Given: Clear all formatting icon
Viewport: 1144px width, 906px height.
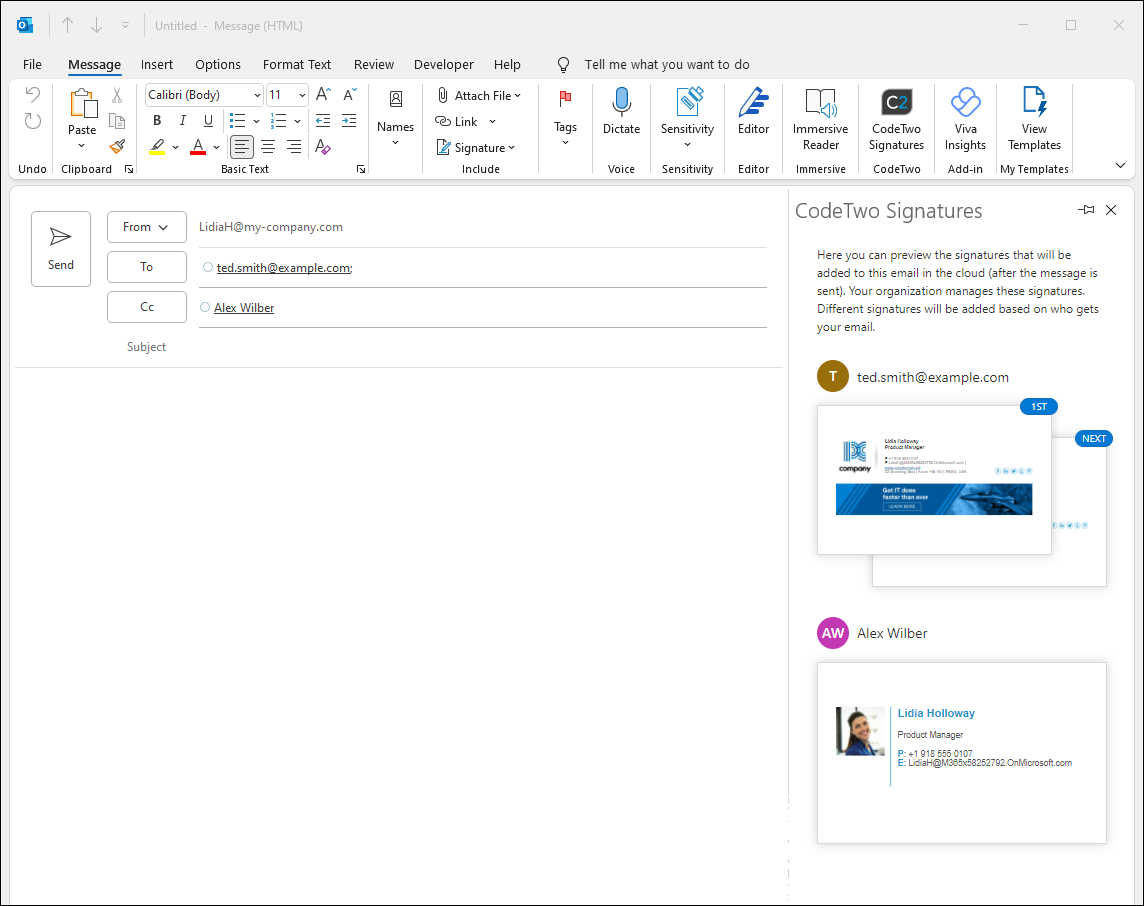Looking at the screenshot, I should pos(323,147).
